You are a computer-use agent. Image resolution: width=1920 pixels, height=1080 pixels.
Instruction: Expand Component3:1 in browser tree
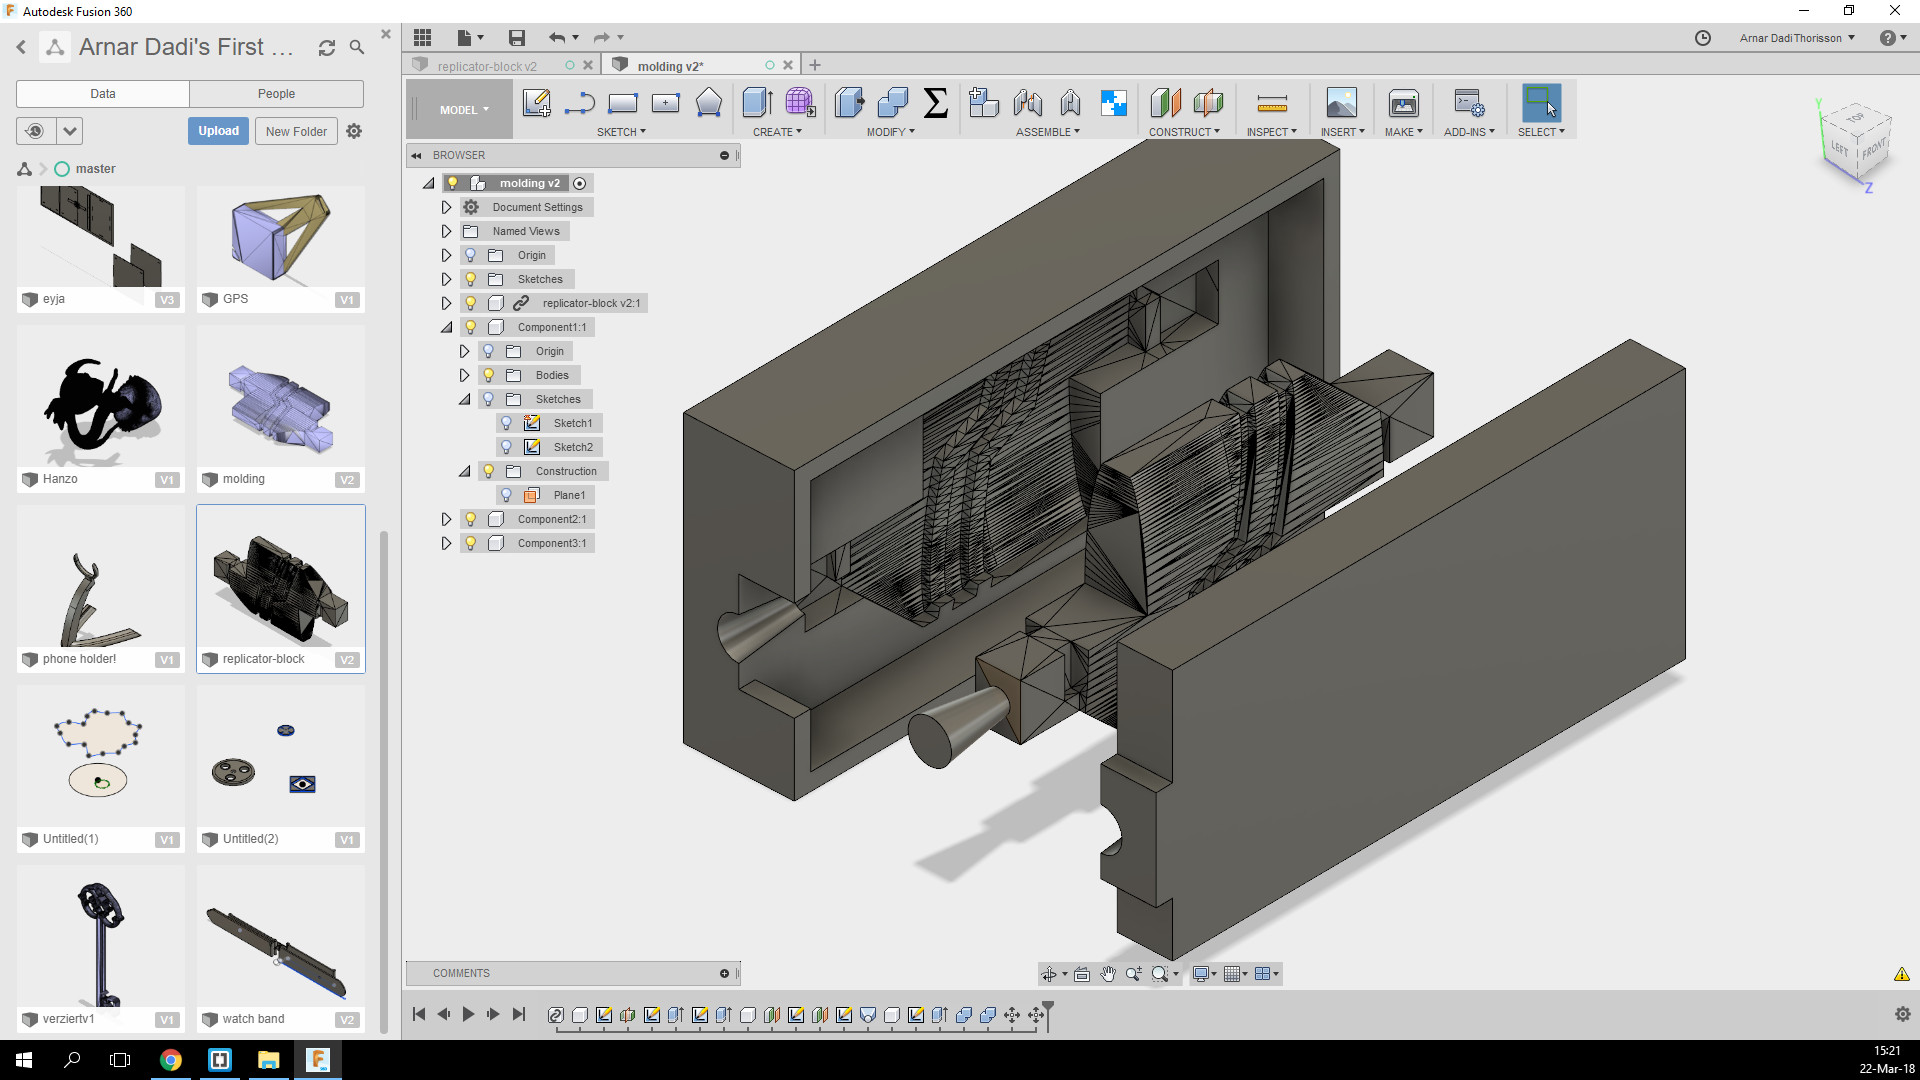pos(446,543)
